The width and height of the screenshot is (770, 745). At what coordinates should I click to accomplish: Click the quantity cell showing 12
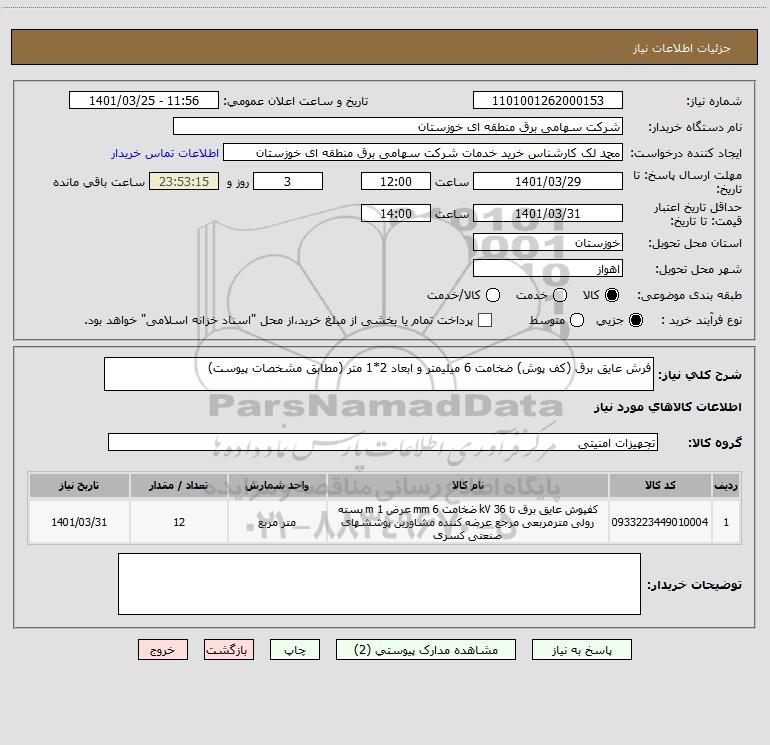click(179, 522)
